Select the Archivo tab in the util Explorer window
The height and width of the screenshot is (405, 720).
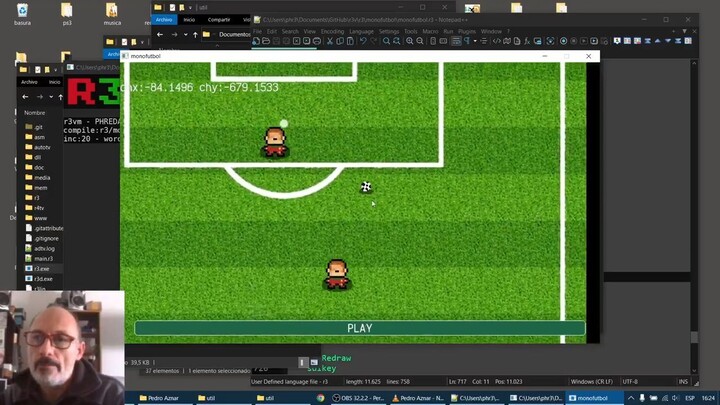[164, 20]
